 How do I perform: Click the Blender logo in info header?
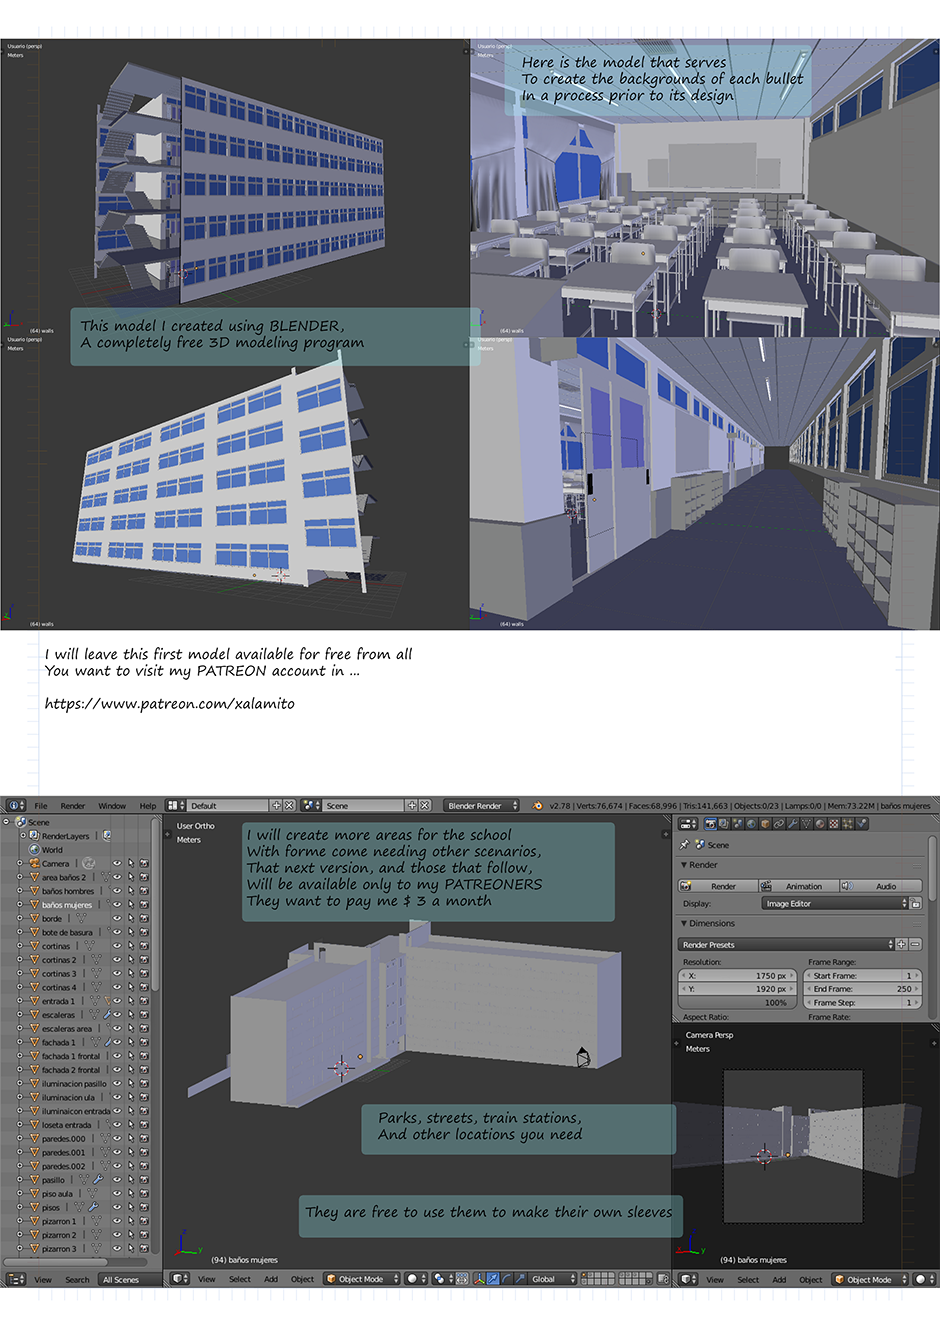click(x=537, y=806)
